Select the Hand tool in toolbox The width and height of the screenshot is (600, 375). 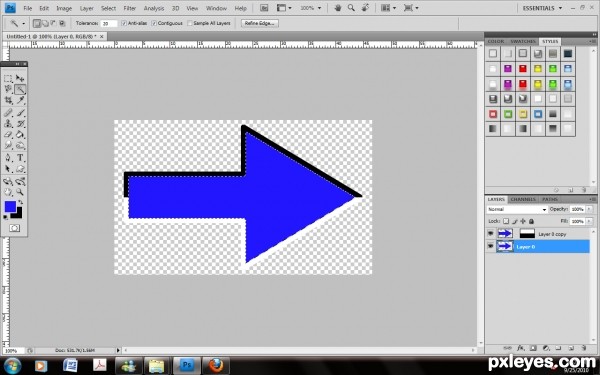(x=8, y=192)
